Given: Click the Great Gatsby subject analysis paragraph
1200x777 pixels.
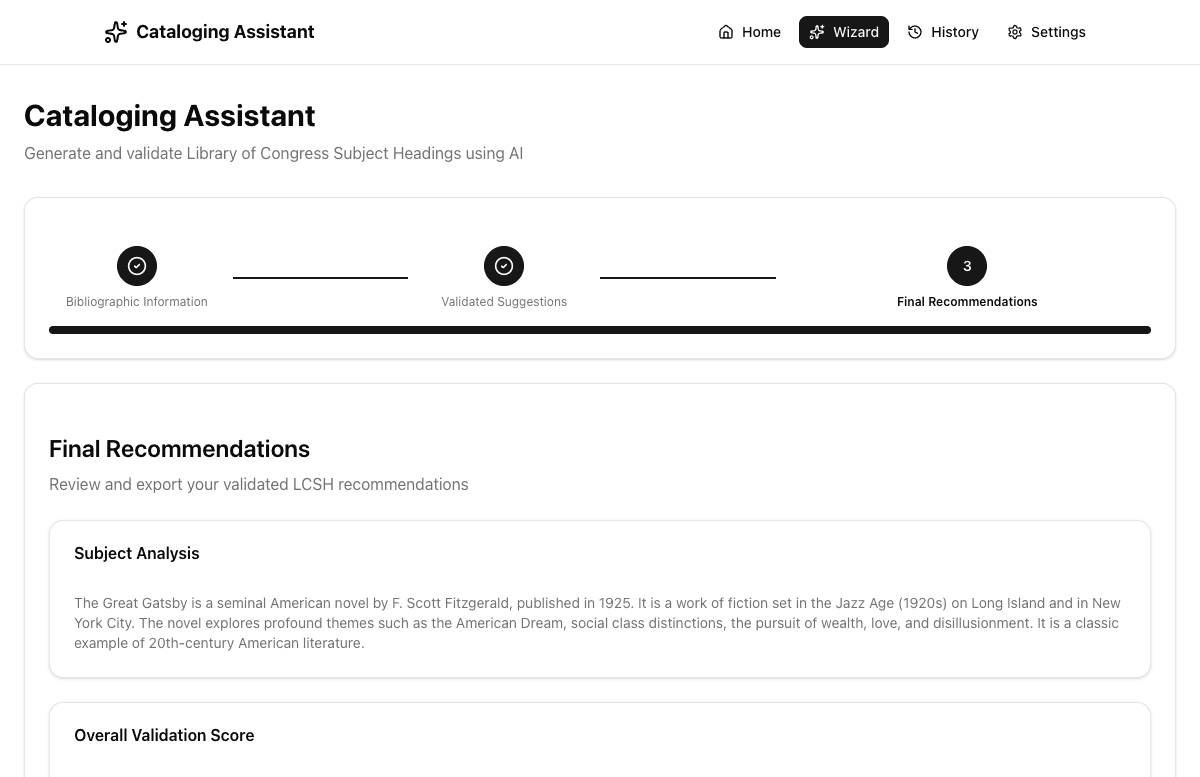Looking at the screenshot, I should click(597, 623).
